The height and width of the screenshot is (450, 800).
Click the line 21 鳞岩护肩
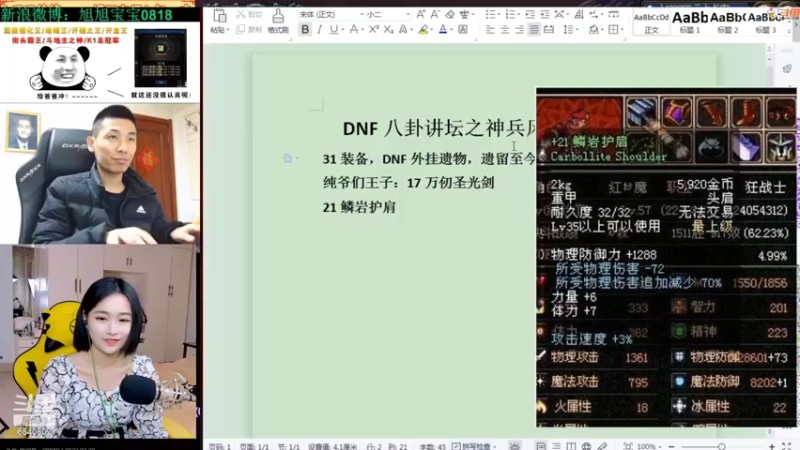point(359,207)
